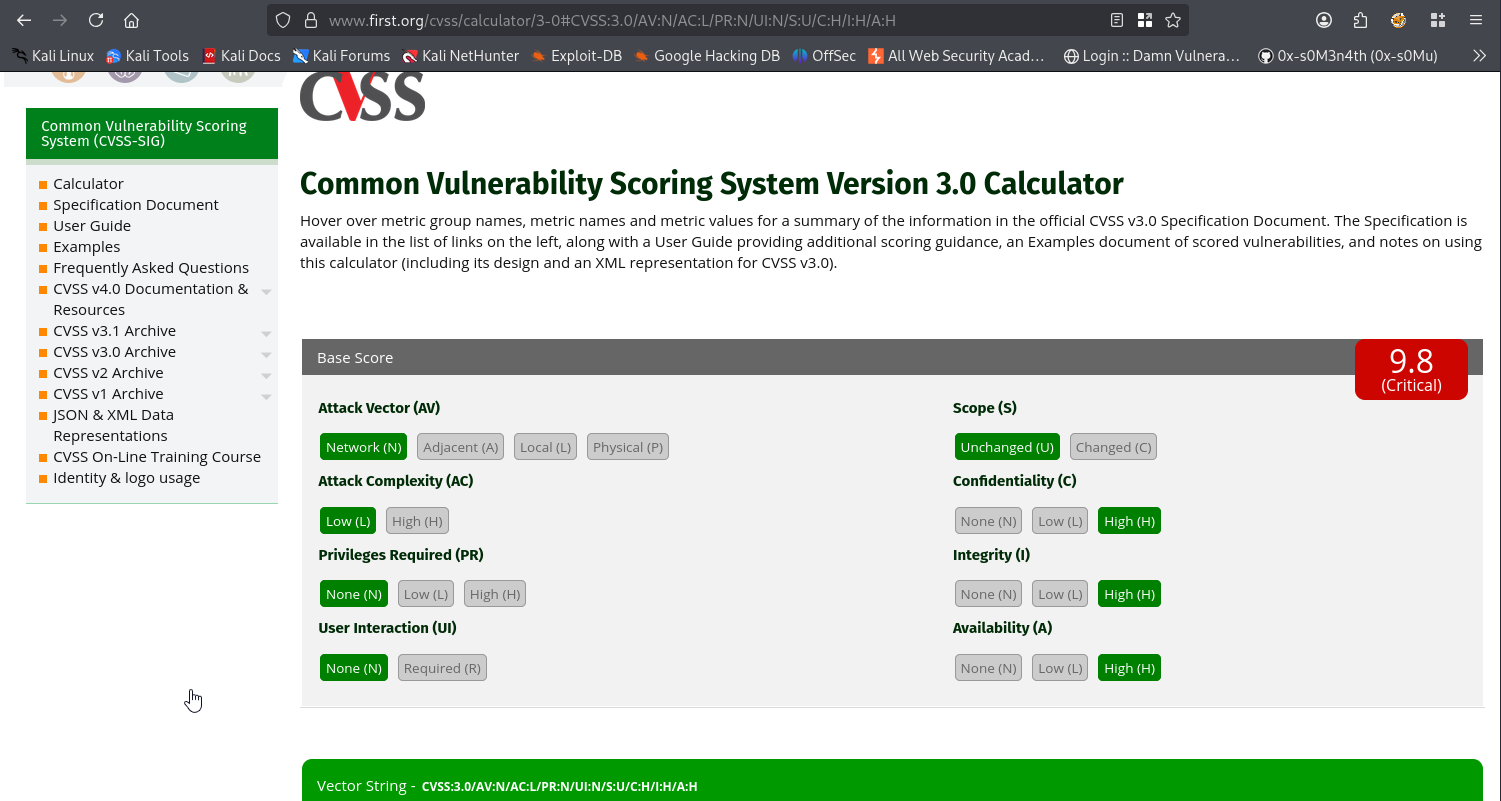
Task: Open the browser home page icon
Action: (x=131, y=20)
